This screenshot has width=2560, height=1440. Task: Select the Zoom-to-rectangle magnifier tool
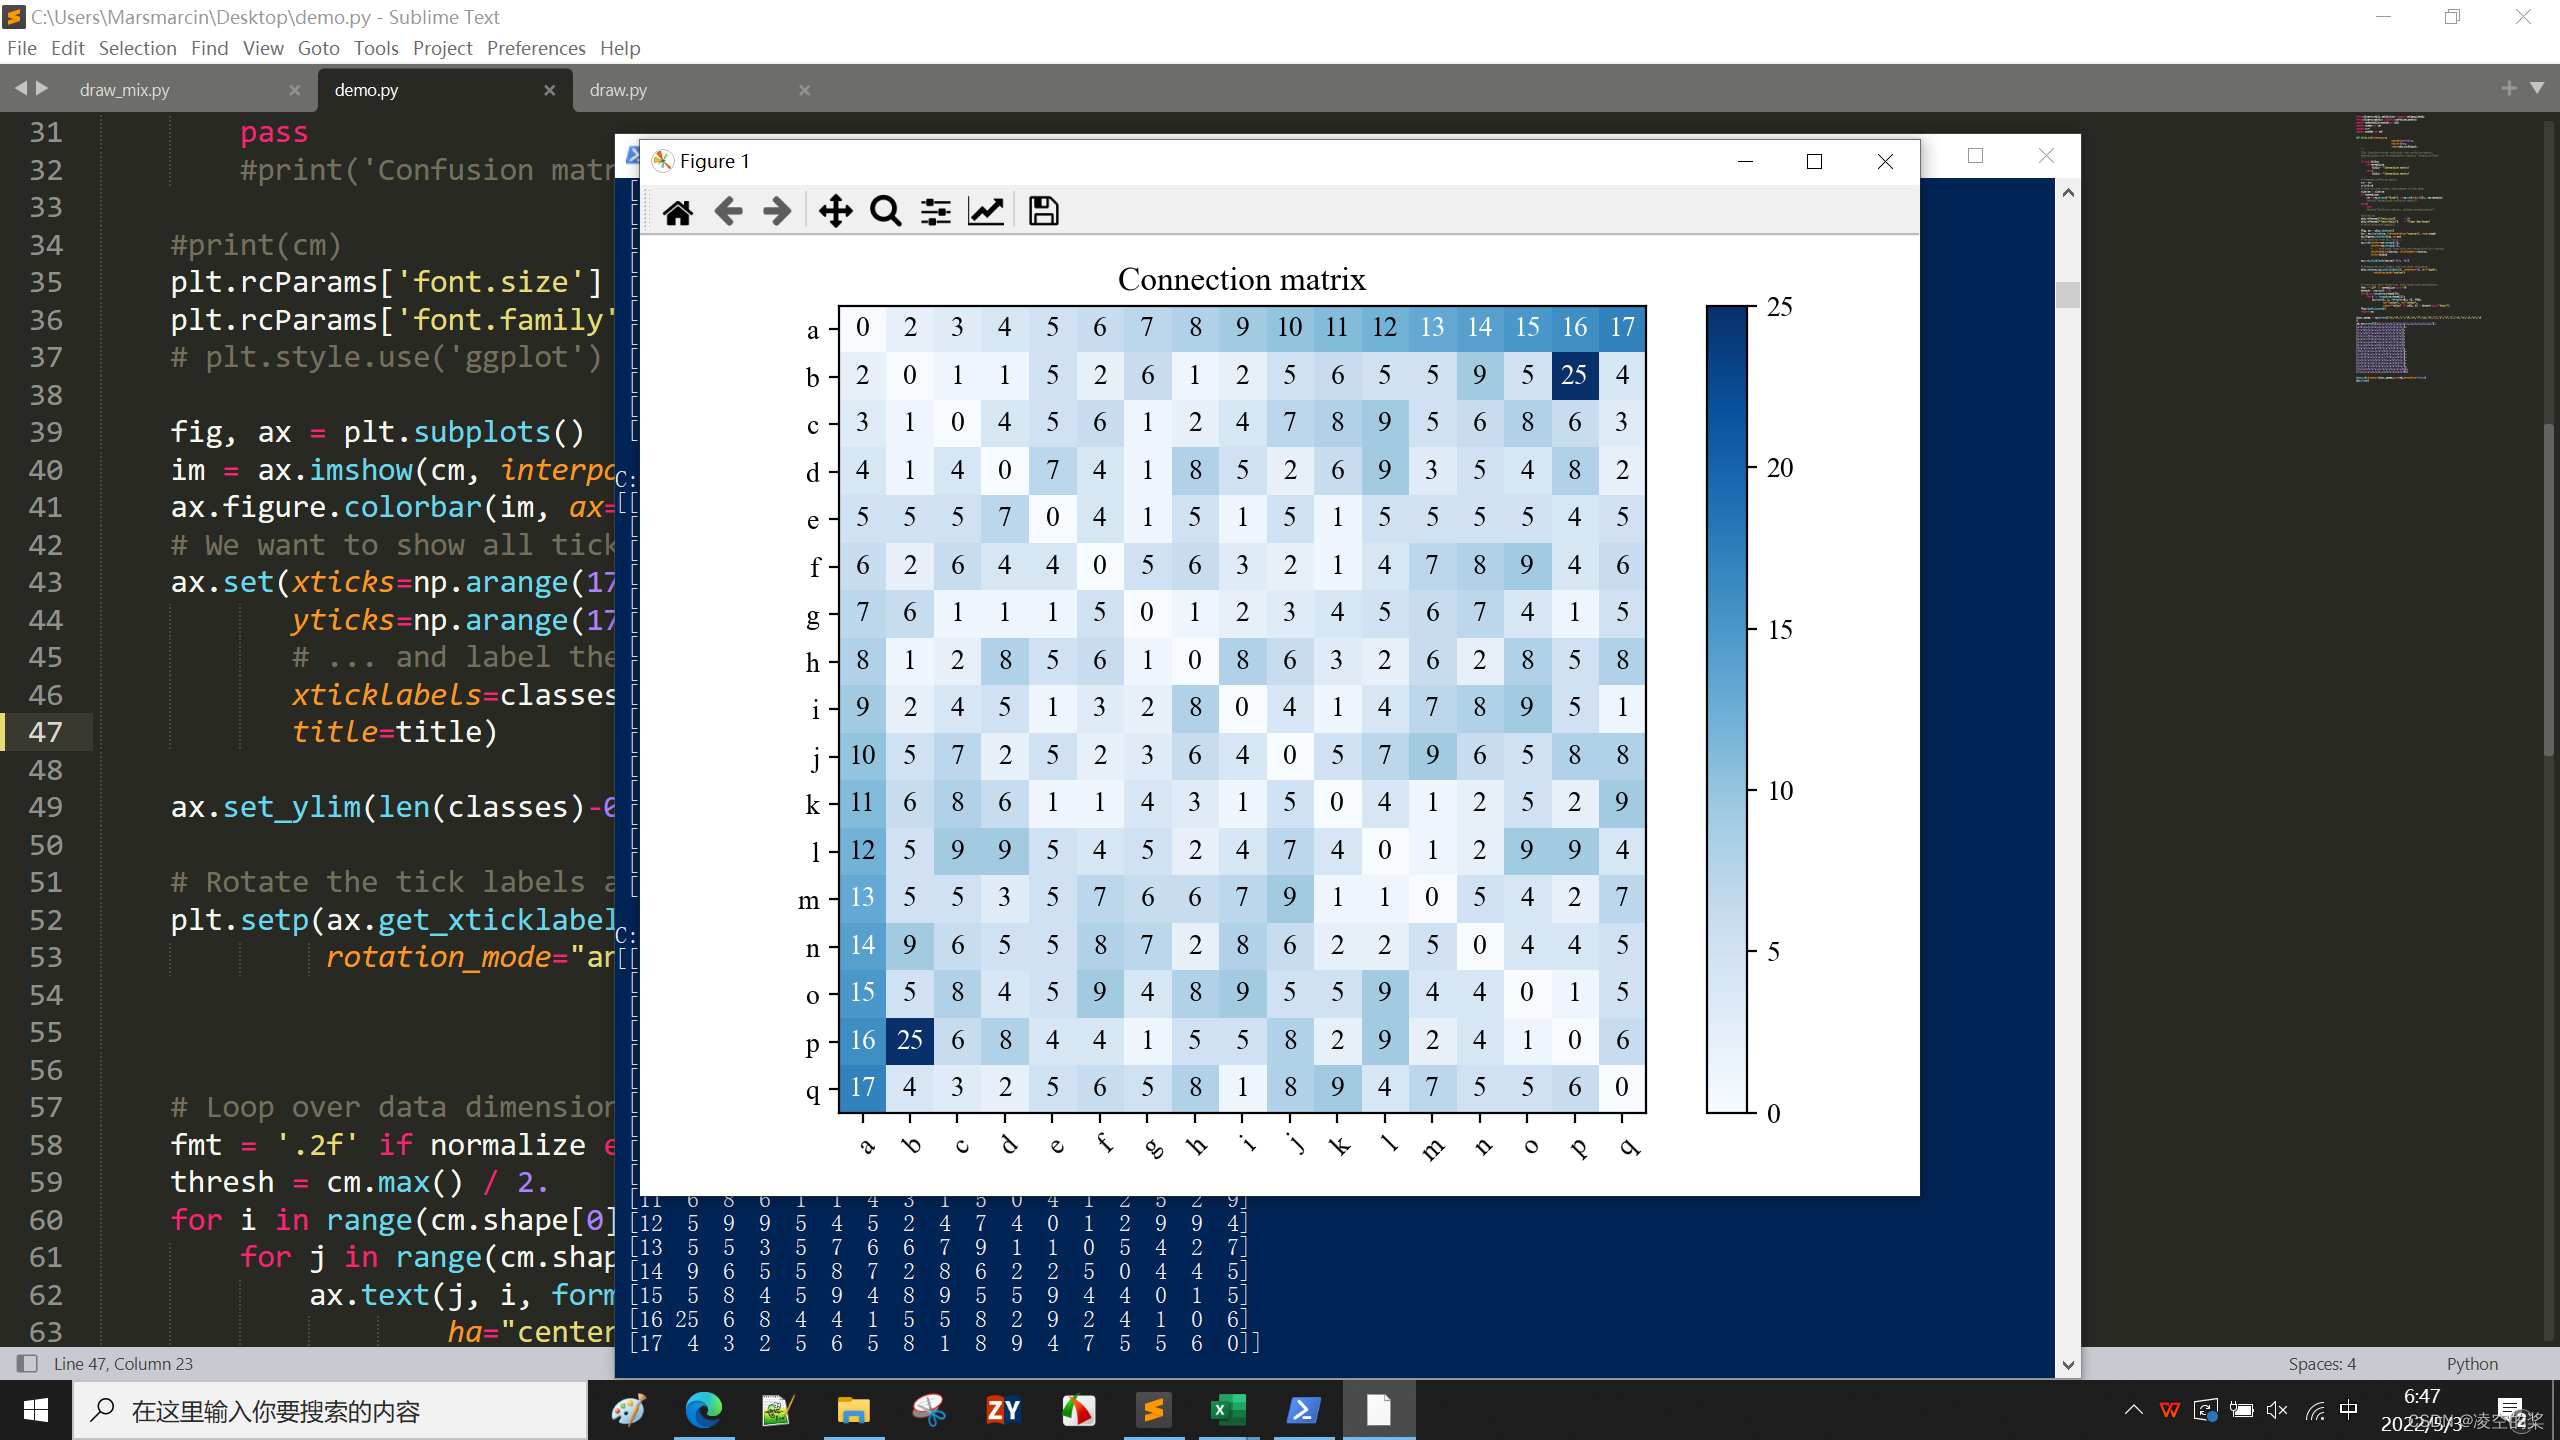885,210
